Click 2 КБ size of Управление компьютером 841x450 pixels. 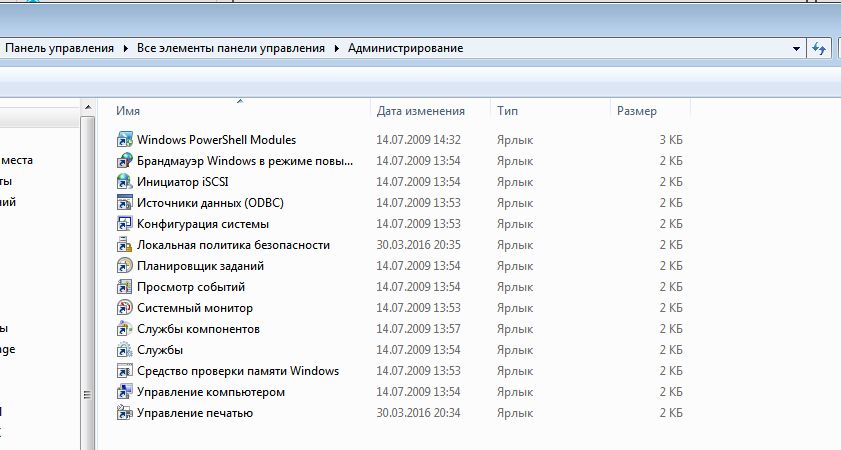(671, 392)
